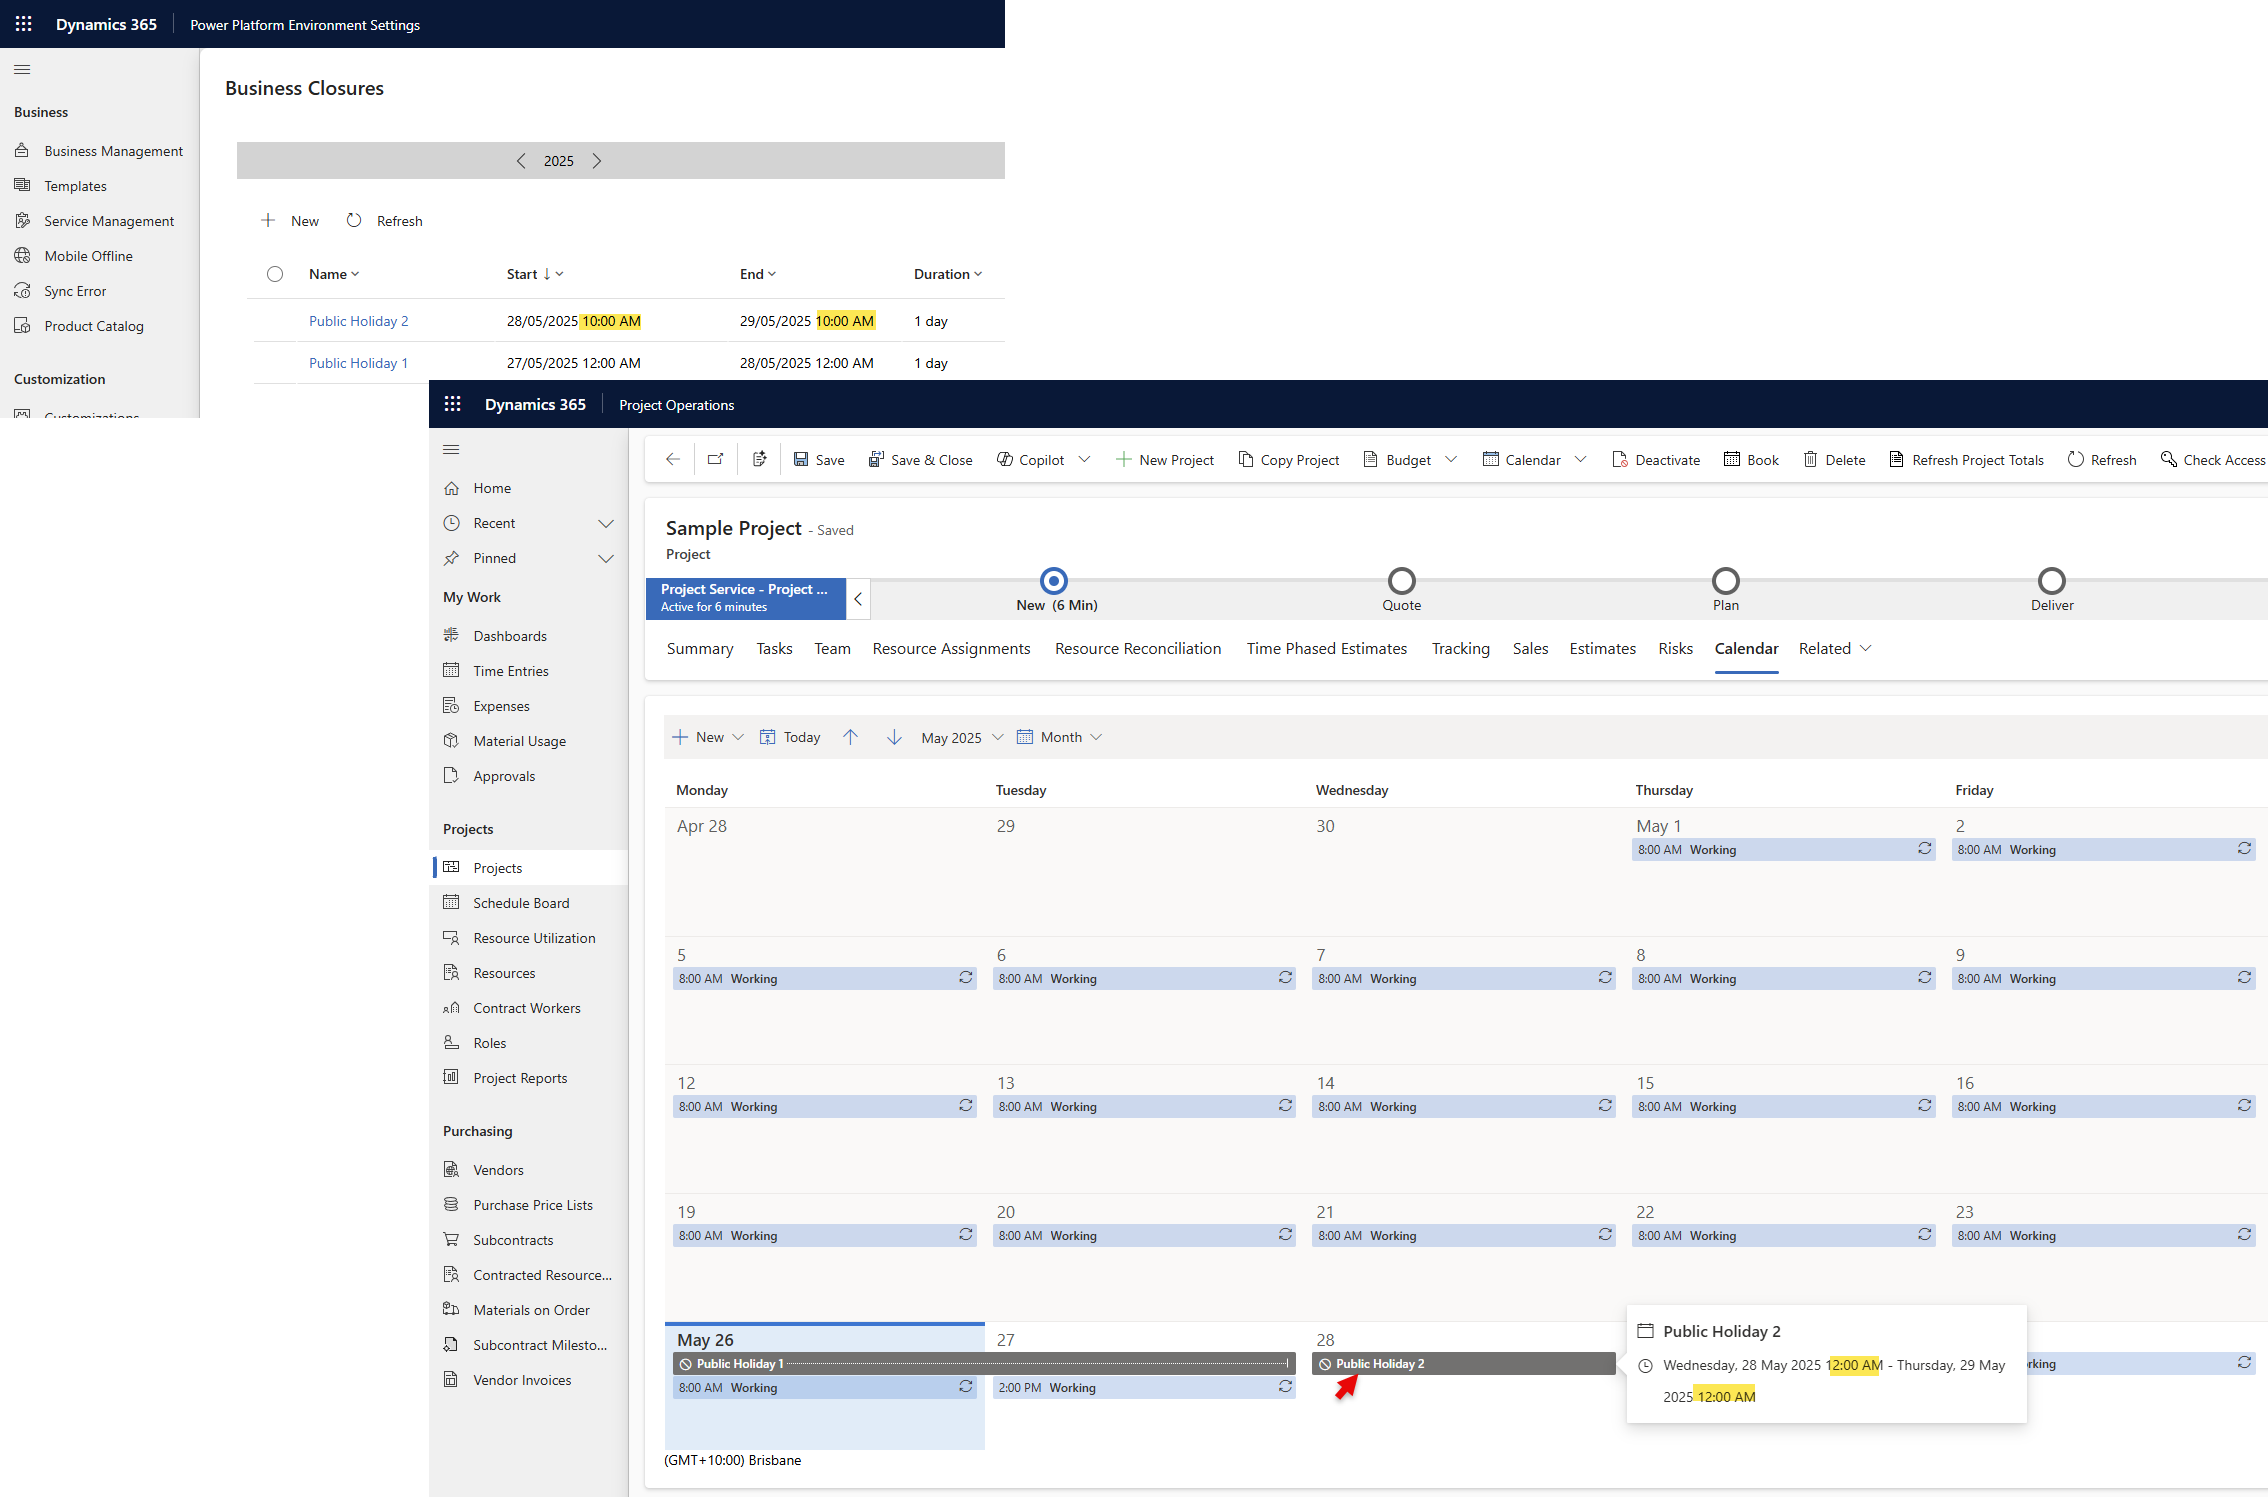Open Public Holiday 2 event on May 28
The image size is (2268, 1497).
pos(1463,1364)
